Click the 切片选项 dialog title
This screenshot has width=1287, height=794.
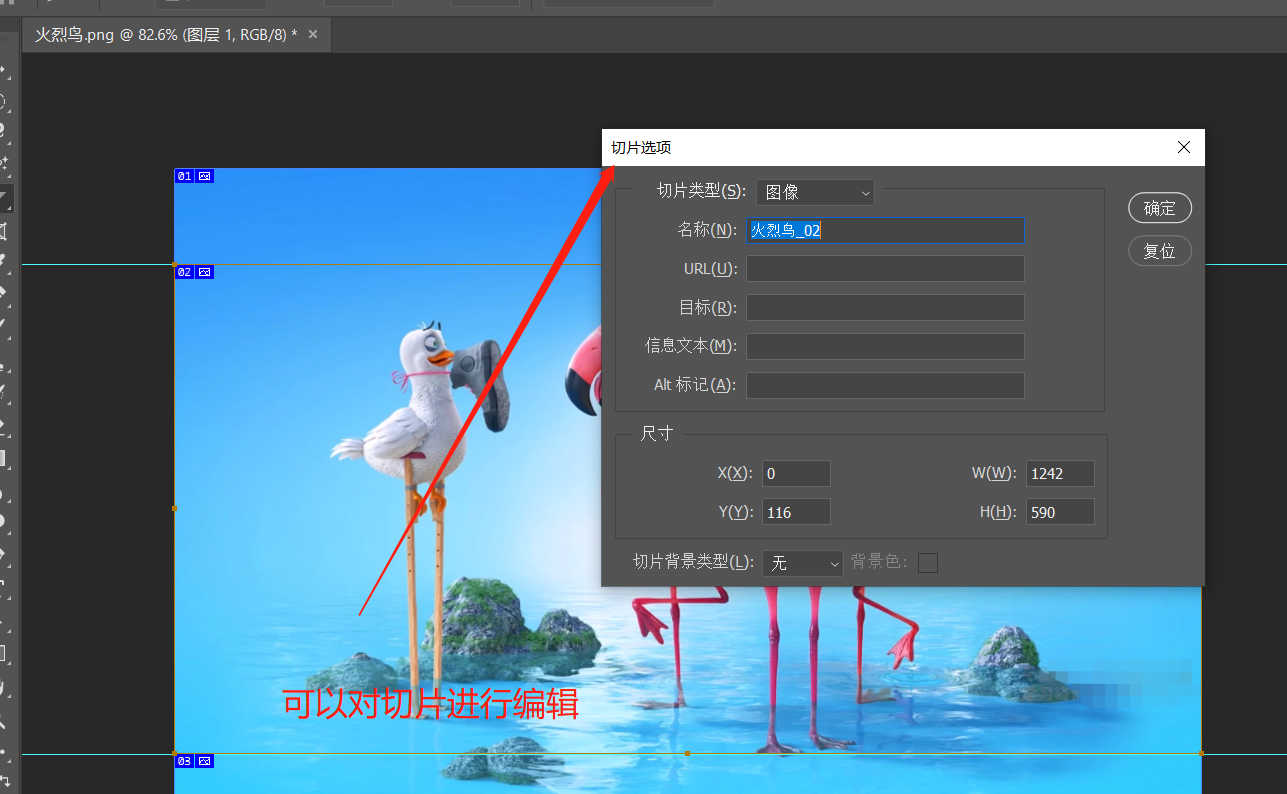tap(641, 147)
